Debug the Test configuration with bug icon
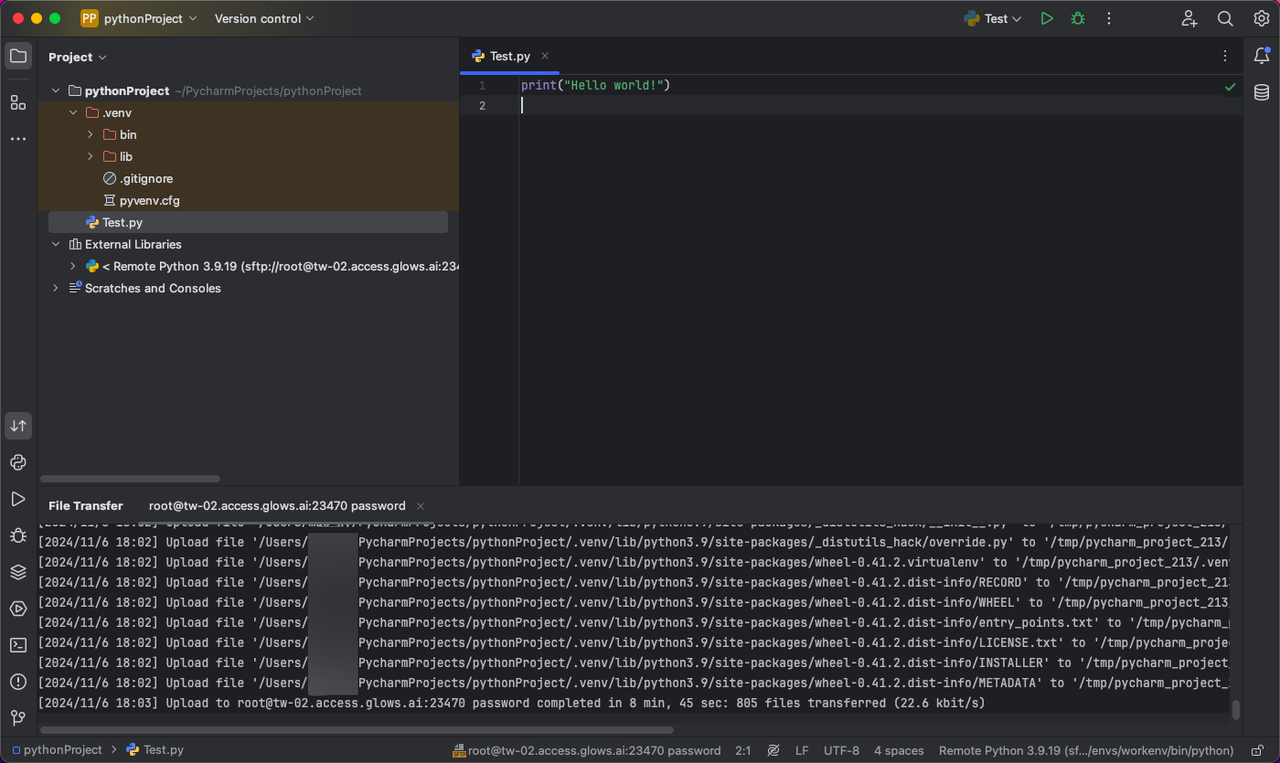The width and height of the screenshot is (1280, 763). coord(1077,18)
